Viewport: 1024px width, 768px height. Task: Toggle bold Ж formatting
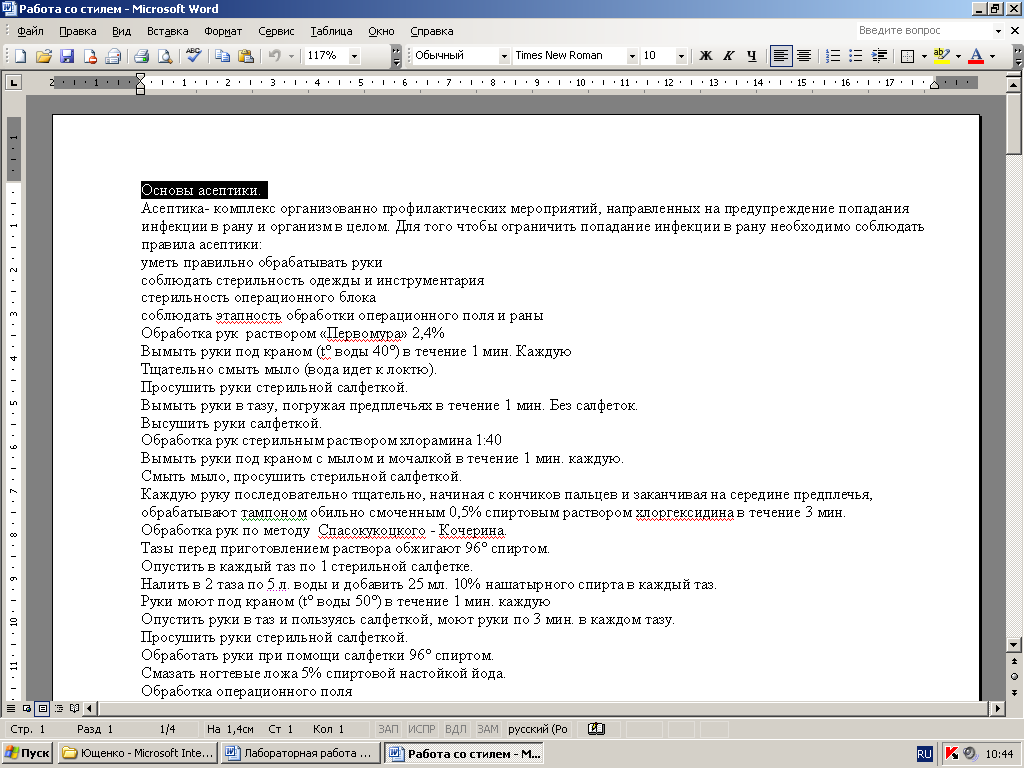[705, 56]
